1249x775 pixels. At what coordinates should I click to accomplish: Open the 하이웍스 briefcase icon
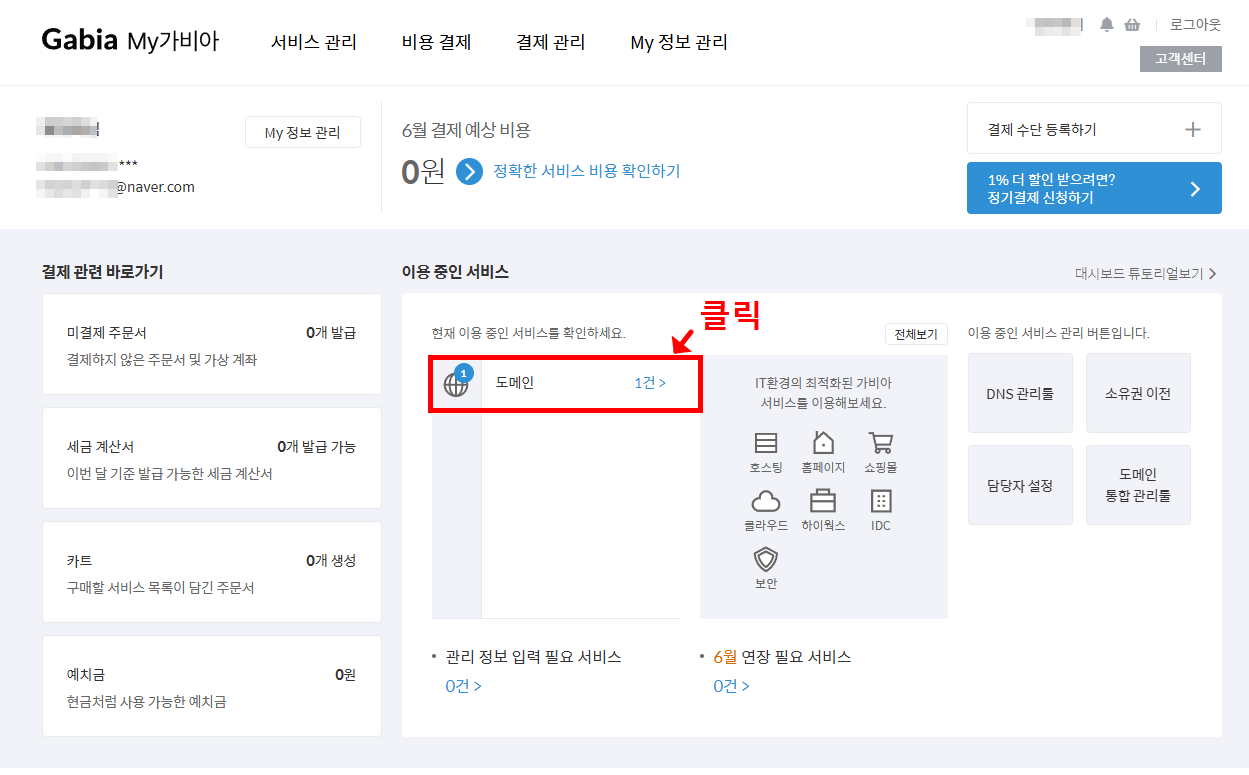pyautogui.click(x=823, y=500)
